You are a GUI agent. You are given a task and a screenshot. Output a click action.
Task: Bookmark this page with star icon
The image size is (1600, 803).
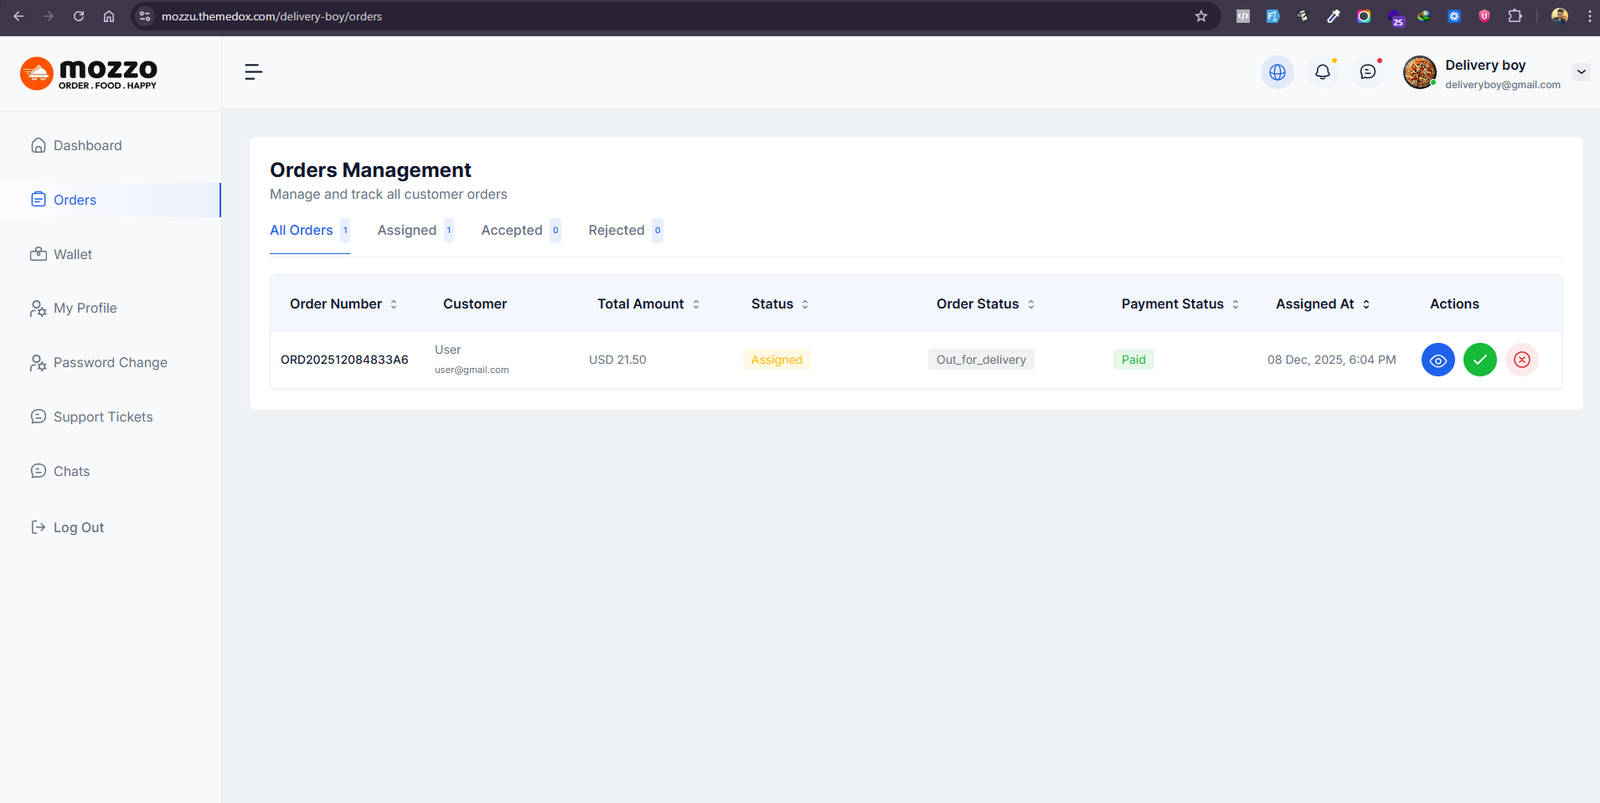1201,16
